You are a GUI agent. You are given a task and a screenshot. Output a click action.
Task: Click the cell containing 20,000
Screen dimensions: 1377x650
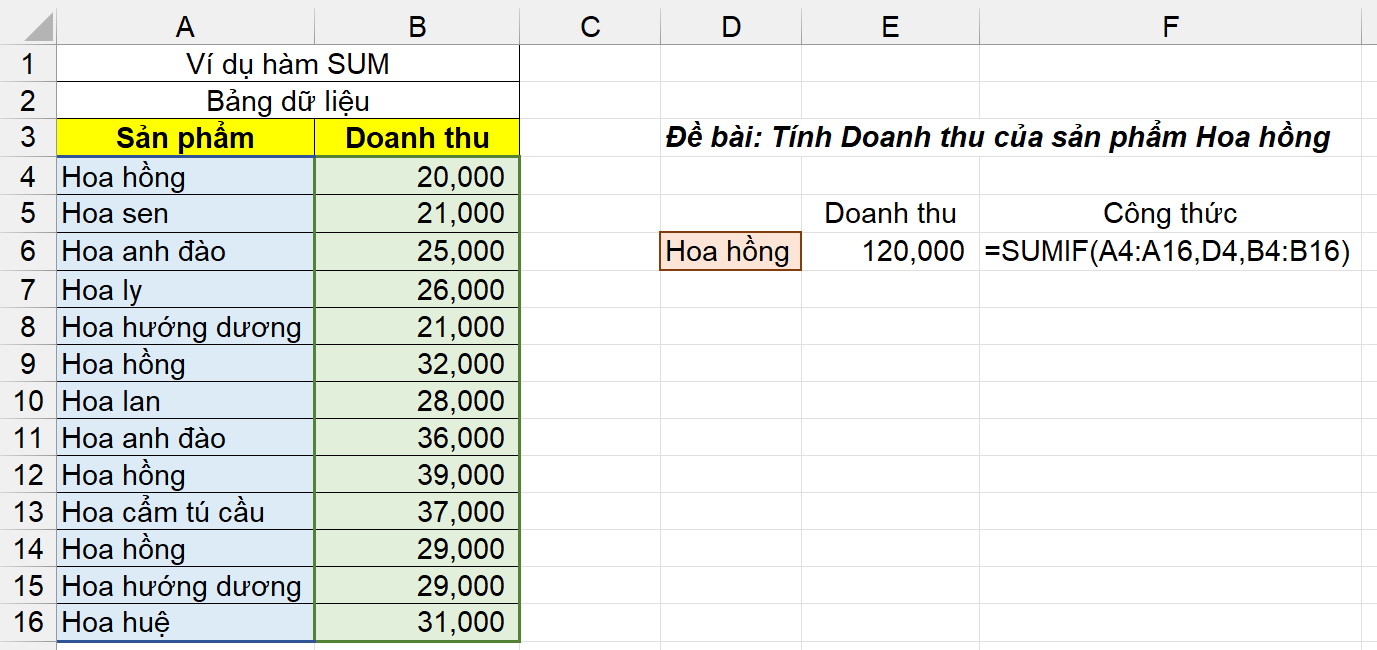tap(417, 177)
